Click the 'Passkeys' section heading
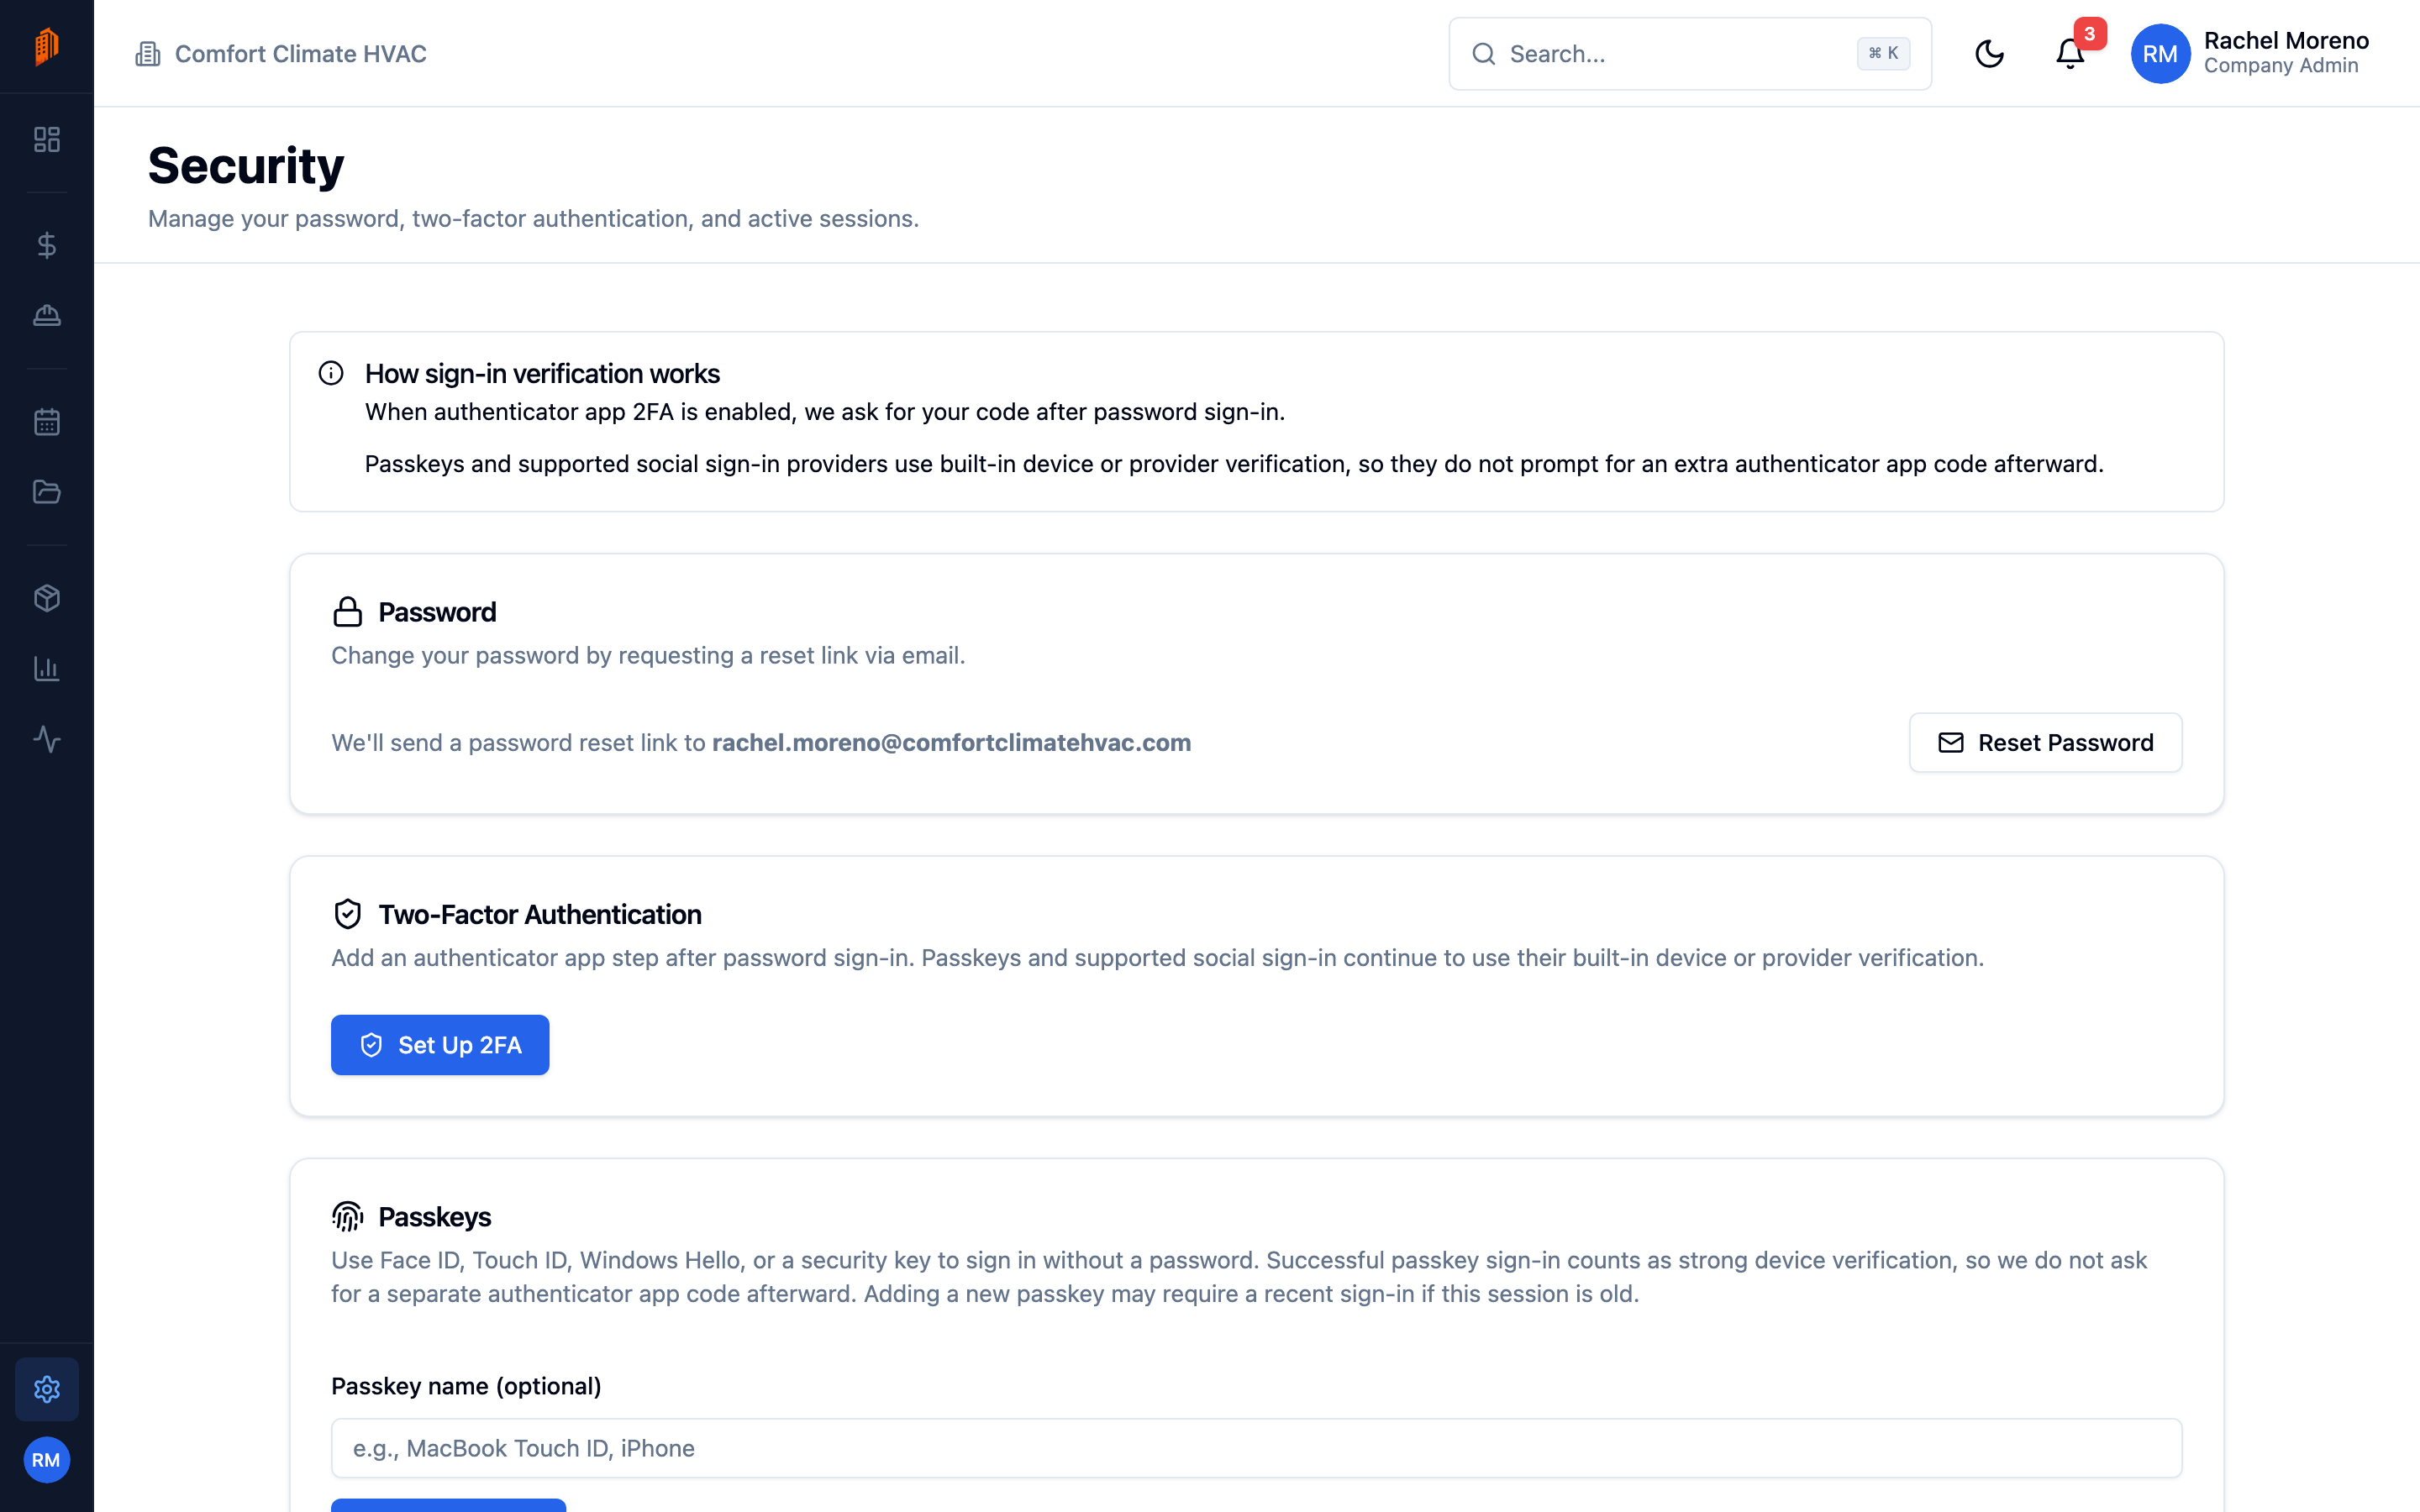This screenshot has width=2420, height=1512. coord(435,1218)
